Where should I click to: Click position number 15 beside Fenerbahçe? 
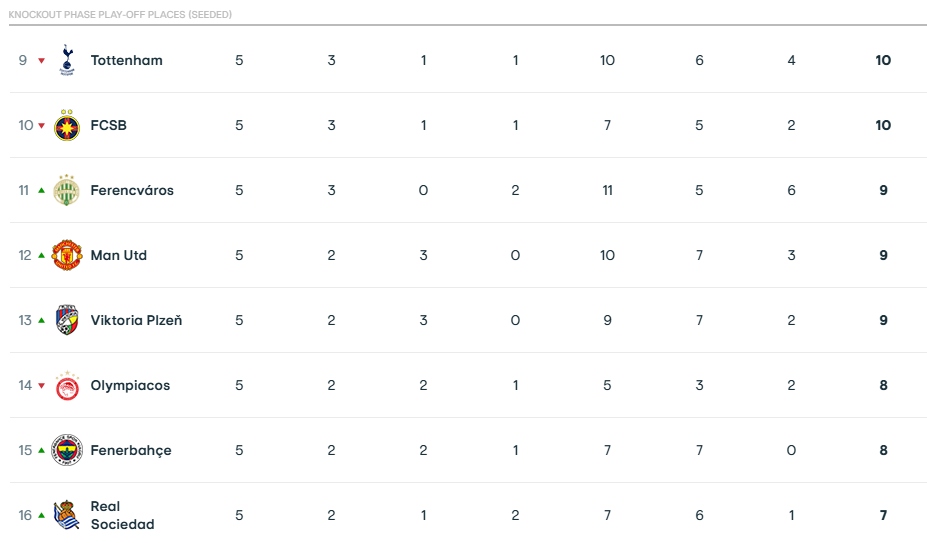click(25, 451)
